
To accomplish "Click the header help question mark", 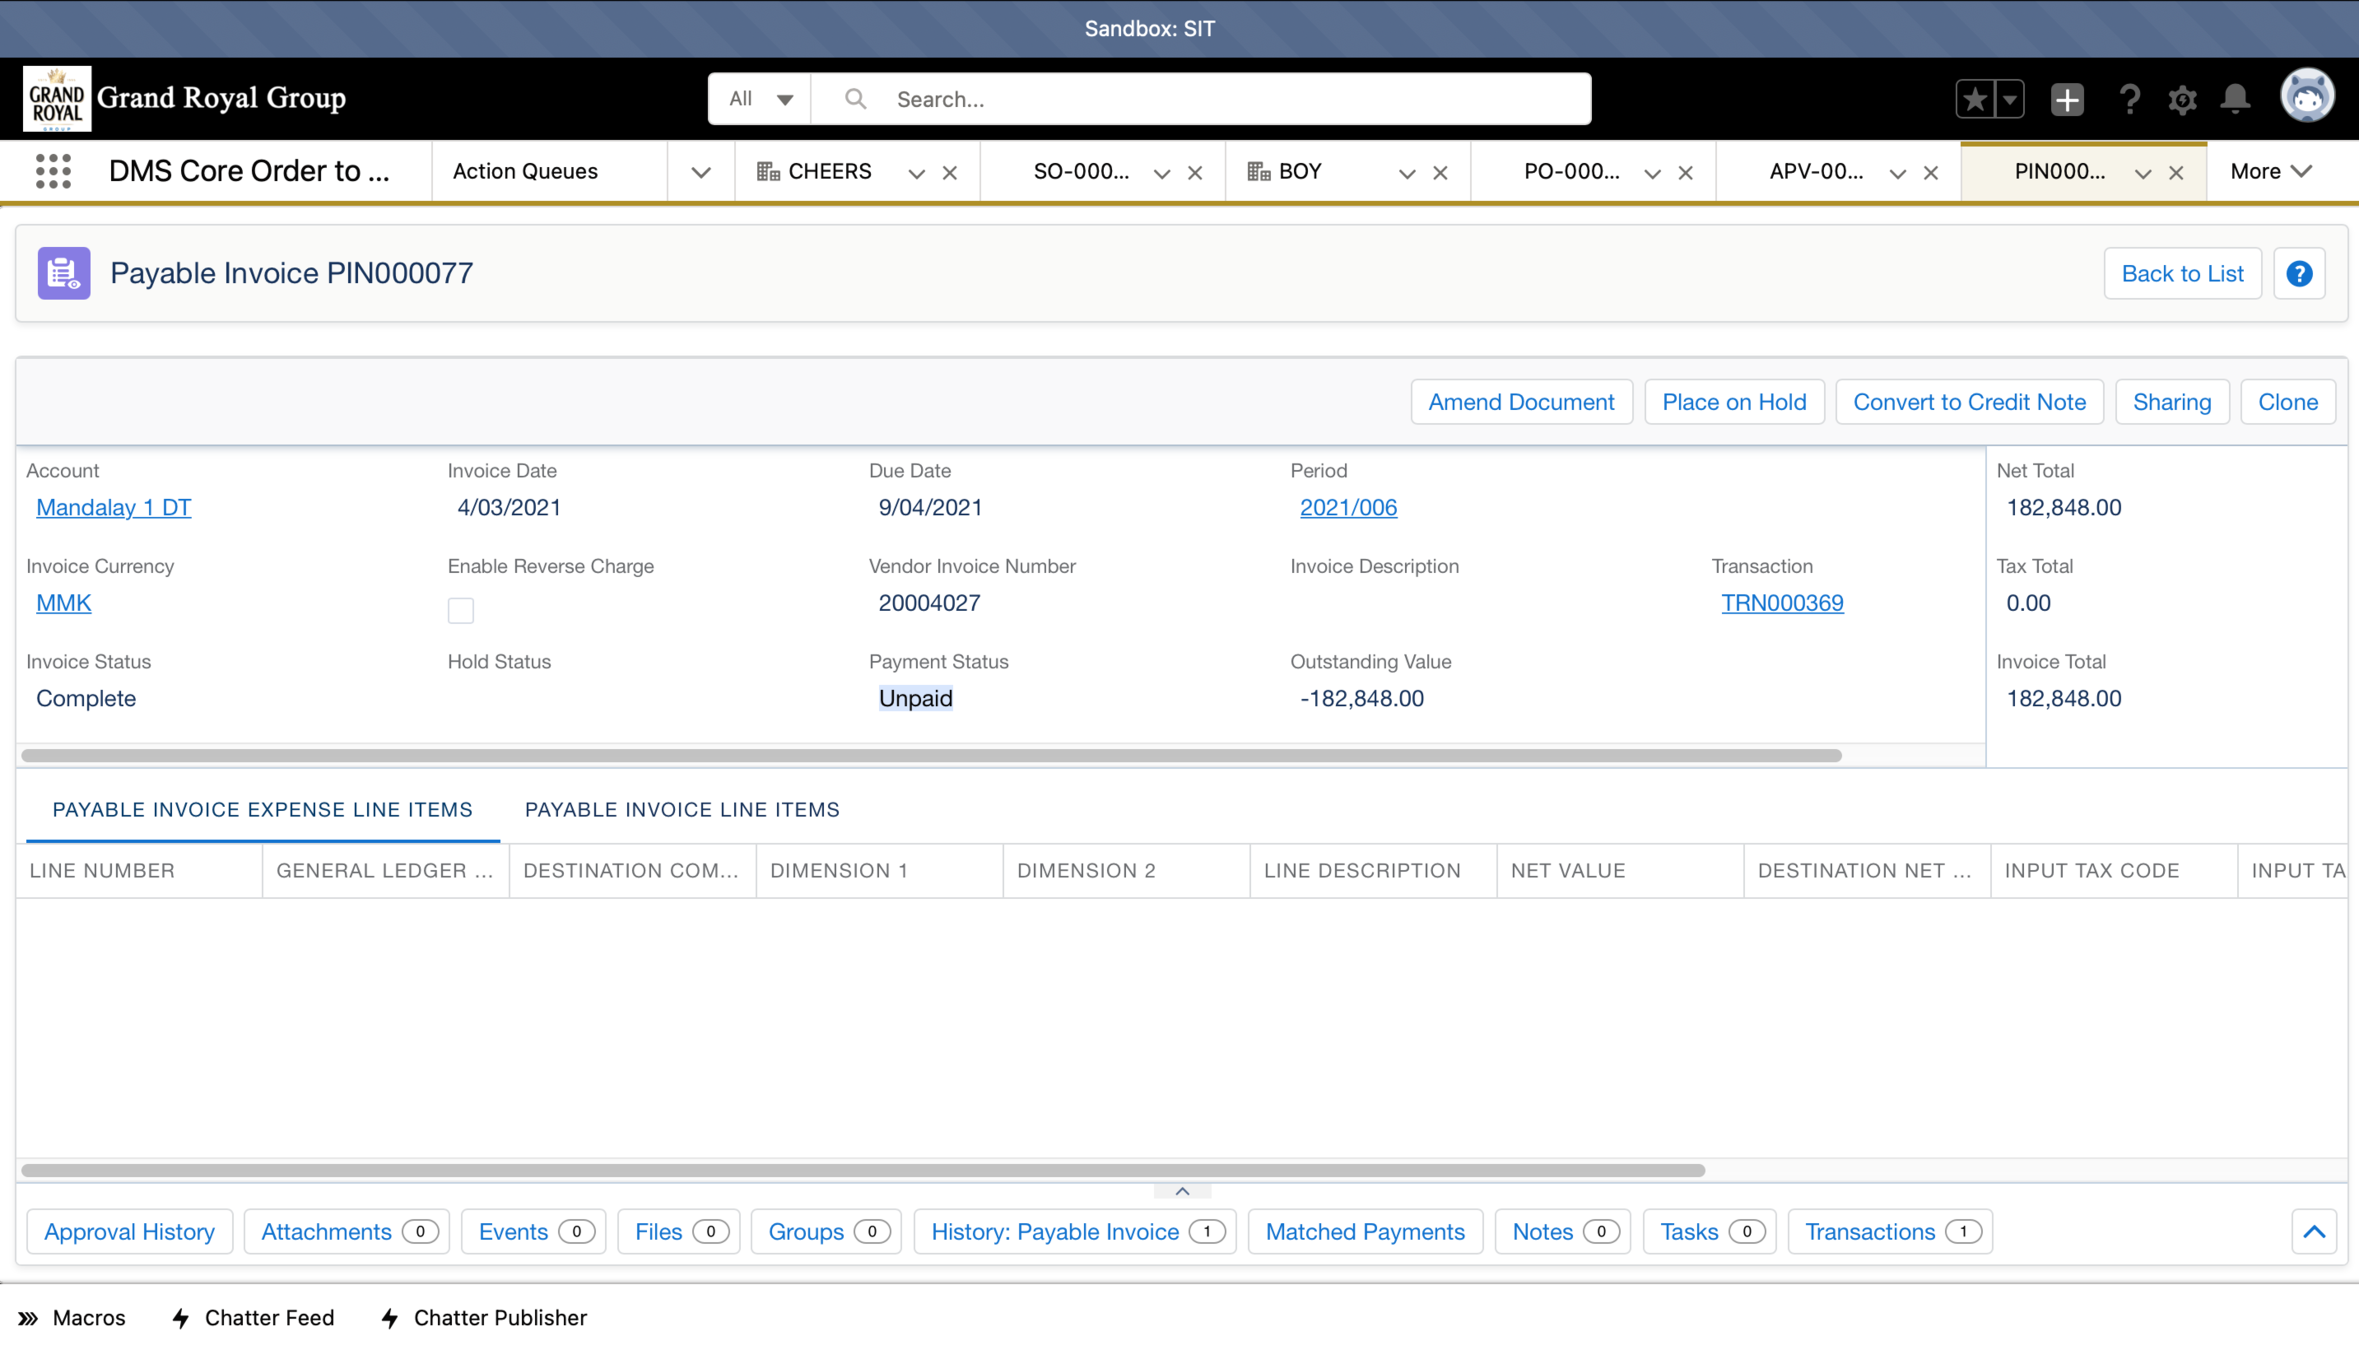I will point(2129,99).
